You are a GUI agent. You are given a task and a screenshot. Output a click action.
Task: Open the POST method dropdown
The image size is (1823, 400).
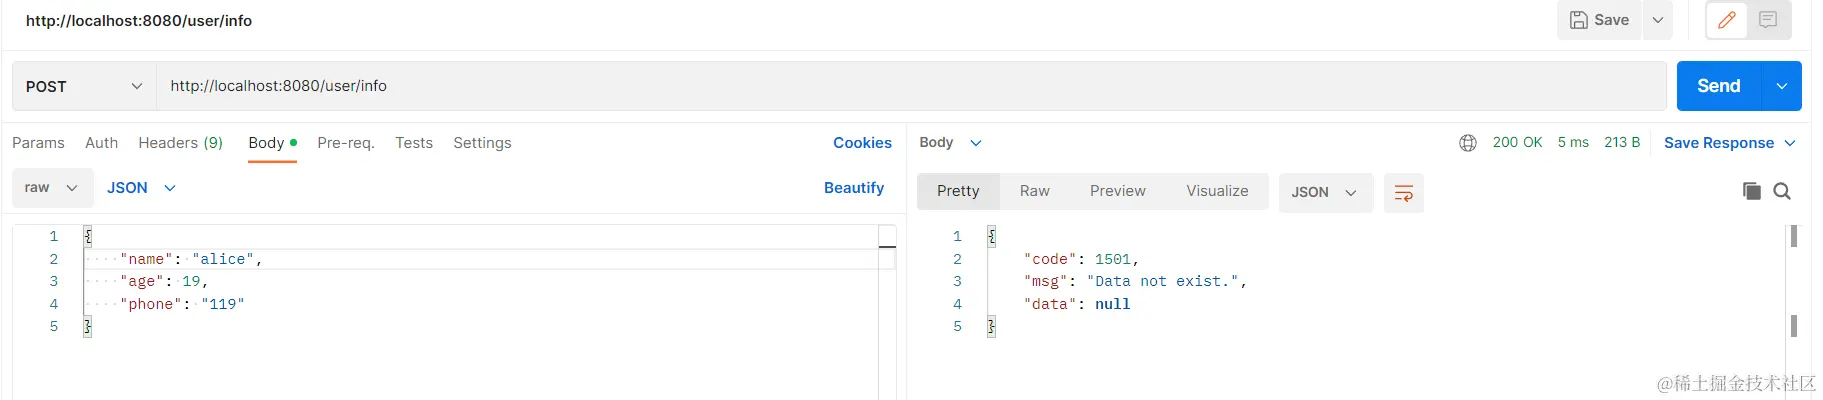[x=84, y=87]
